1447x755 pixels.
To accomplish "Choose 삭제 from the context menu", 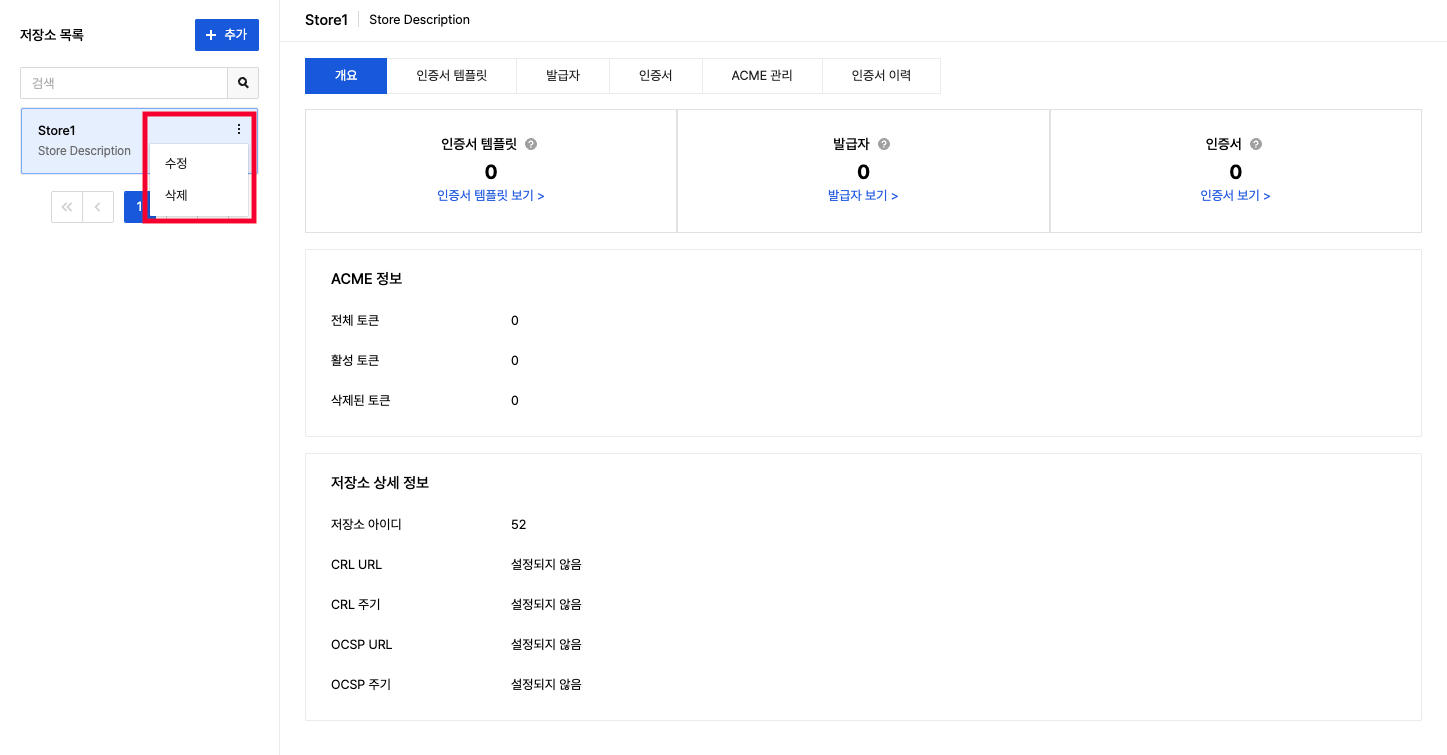I will pos(177,195).
